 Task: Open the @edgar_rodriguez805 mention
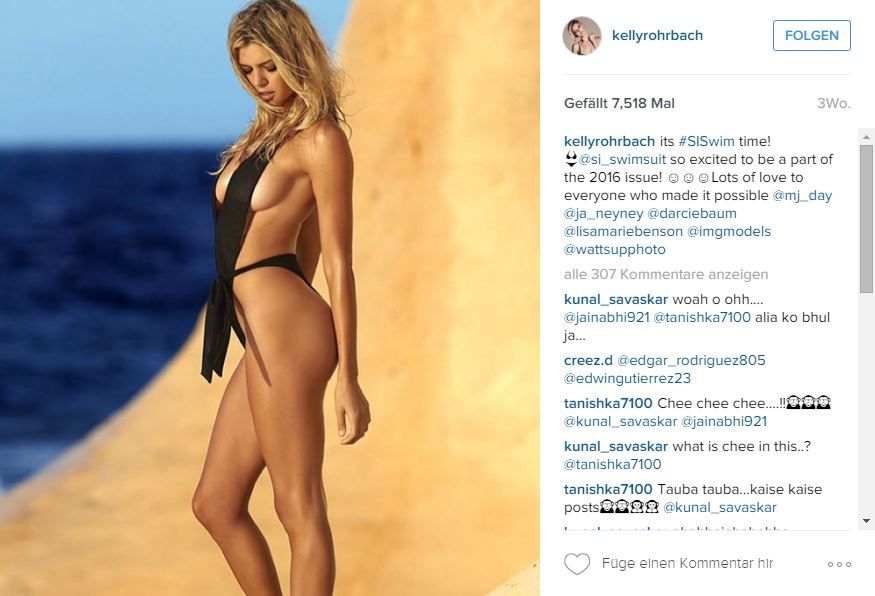[691, 361]
